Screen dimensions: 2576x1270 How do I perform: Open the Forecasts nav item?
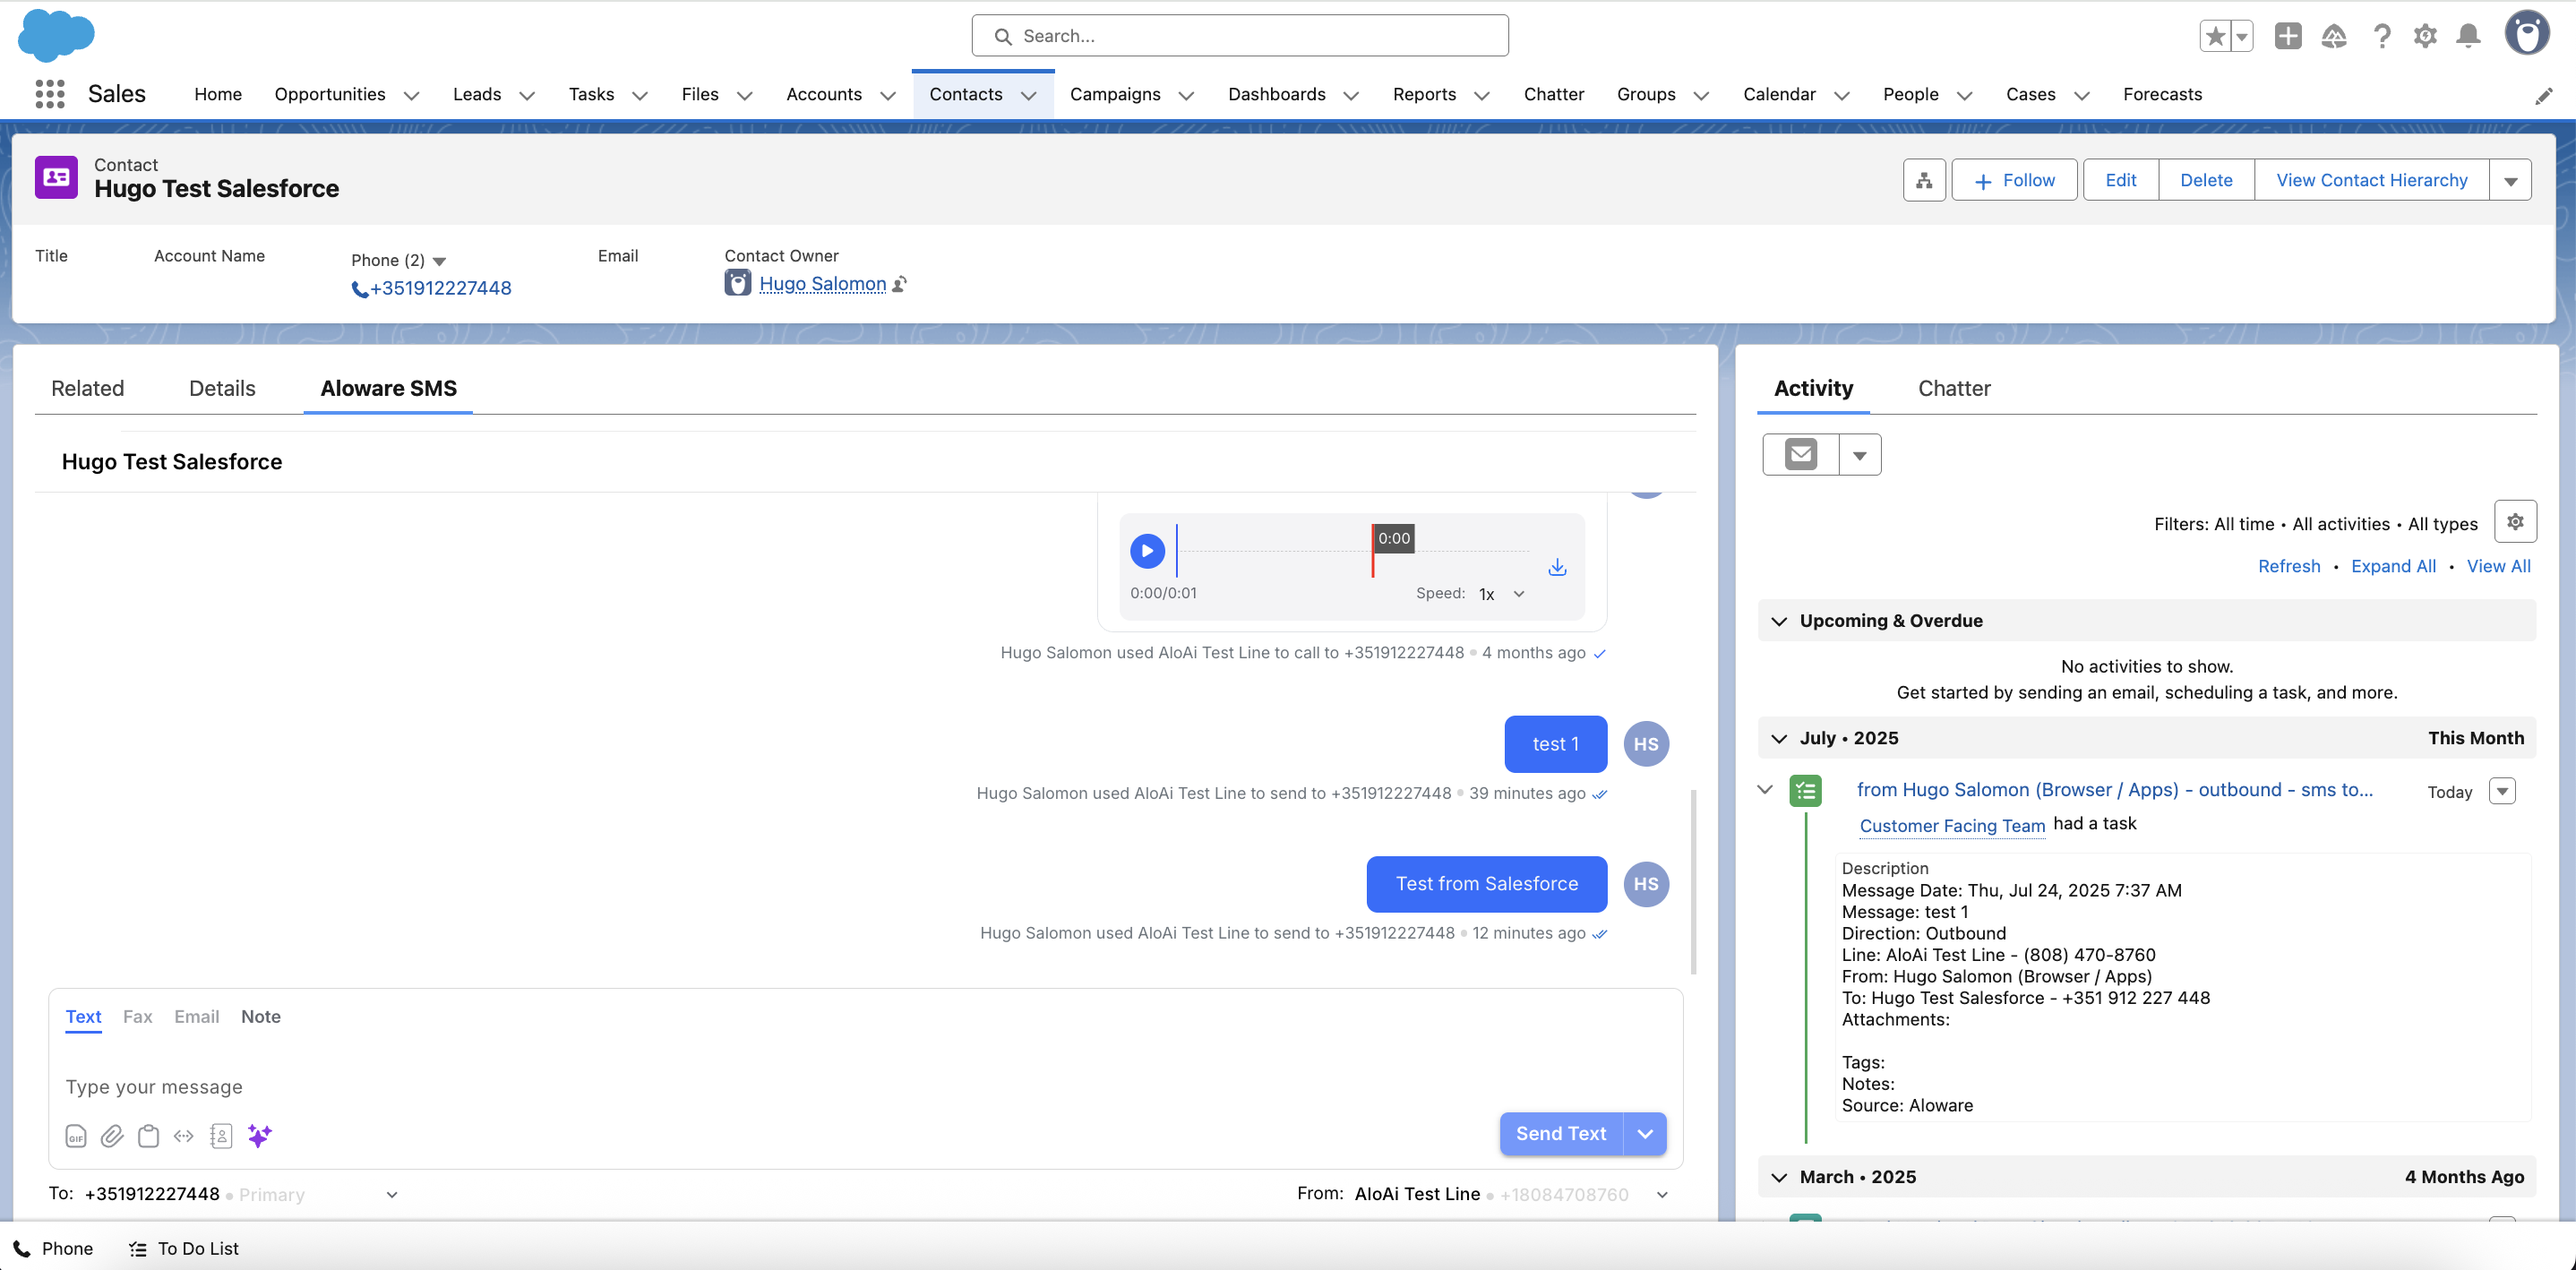pyautogui.click(x=2162, y=94)
